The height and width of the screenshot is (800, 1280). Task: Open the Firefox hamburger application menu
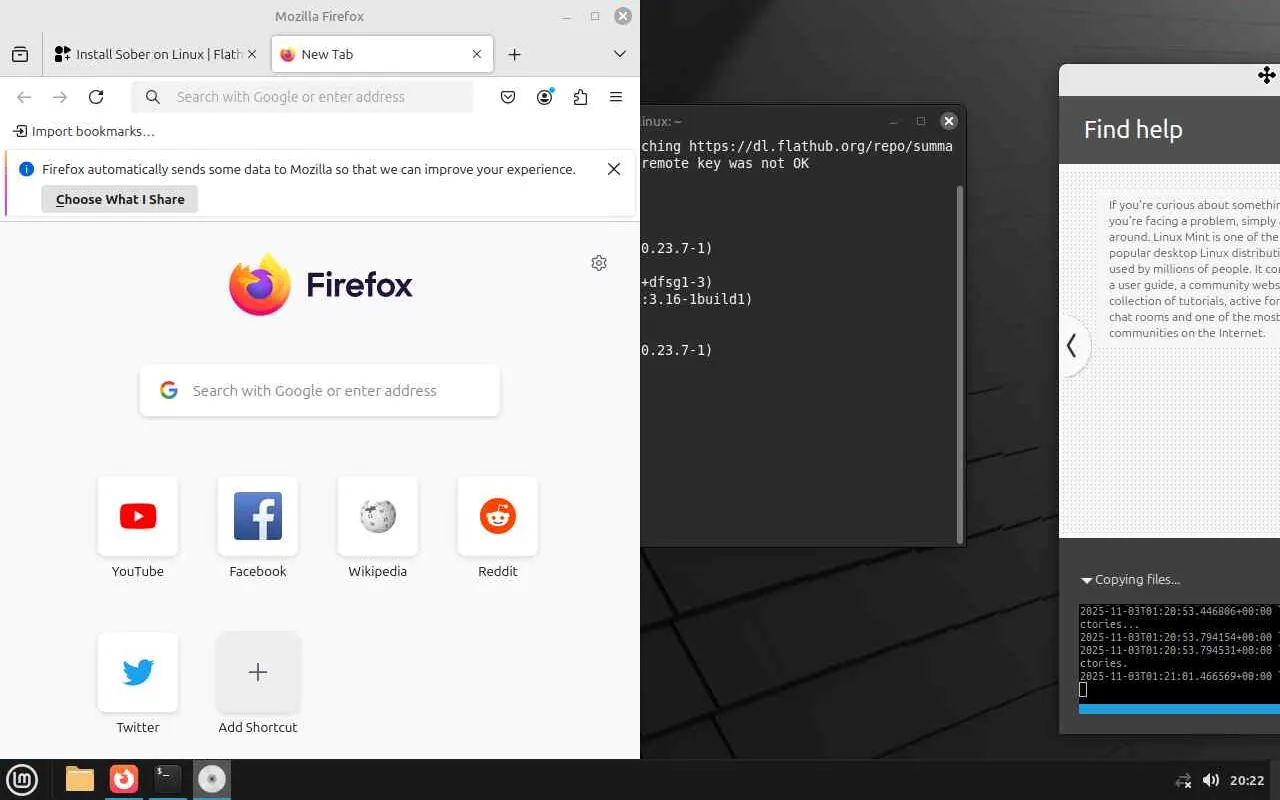click(x=616, y=97)
